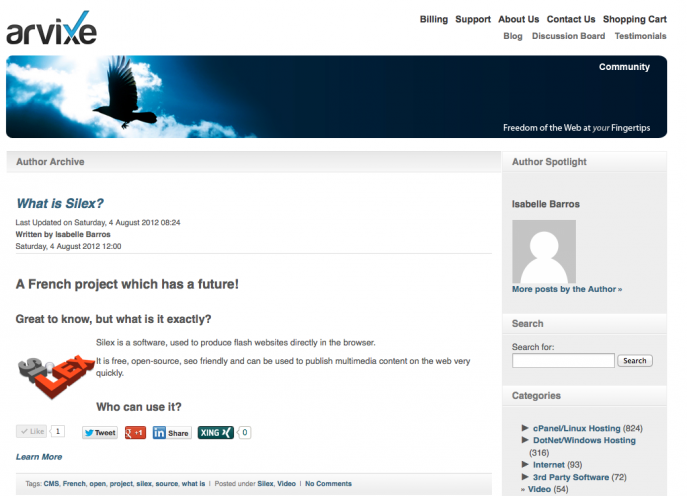Viewport: 687px width, 496px height.
Task: Share the post on XING
Action: pos(216,432)
